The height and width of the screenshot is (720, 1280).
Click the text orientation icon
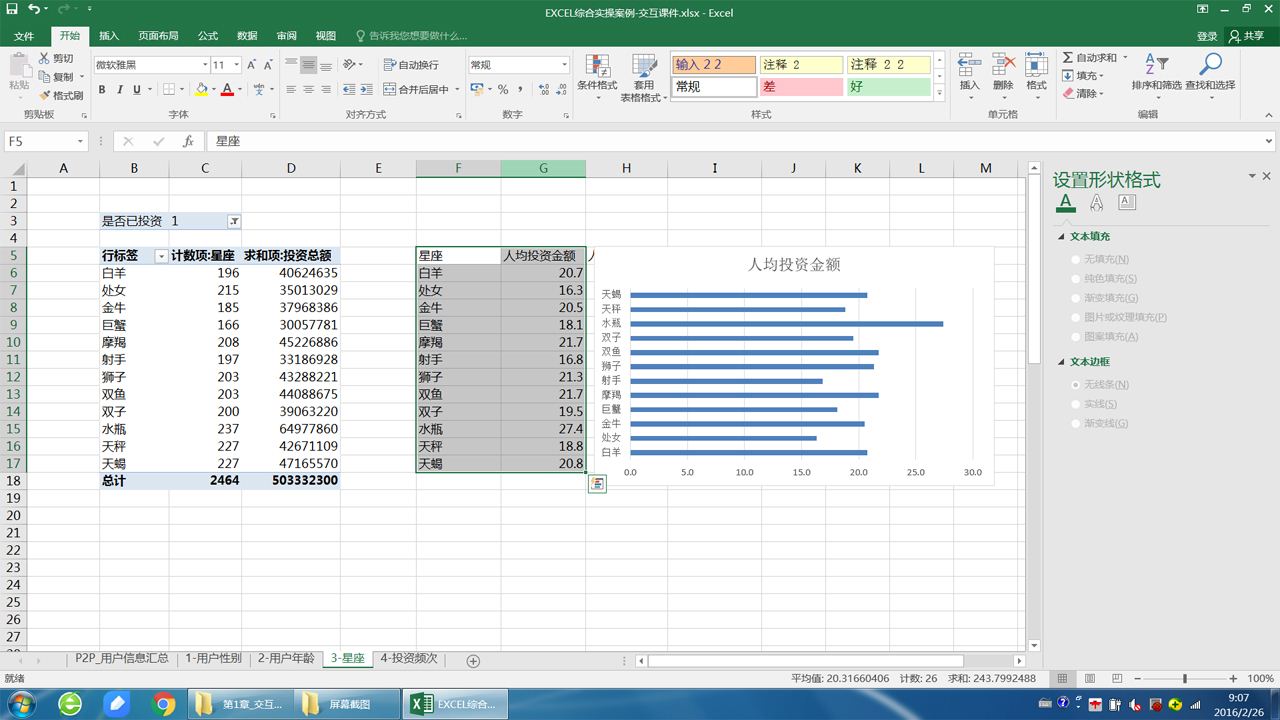(x=349, y=64)
